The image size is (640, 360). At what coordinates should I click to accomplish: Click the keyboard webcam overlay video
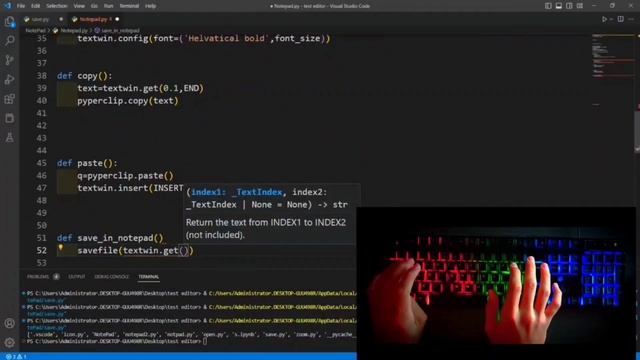pos(496,283)
